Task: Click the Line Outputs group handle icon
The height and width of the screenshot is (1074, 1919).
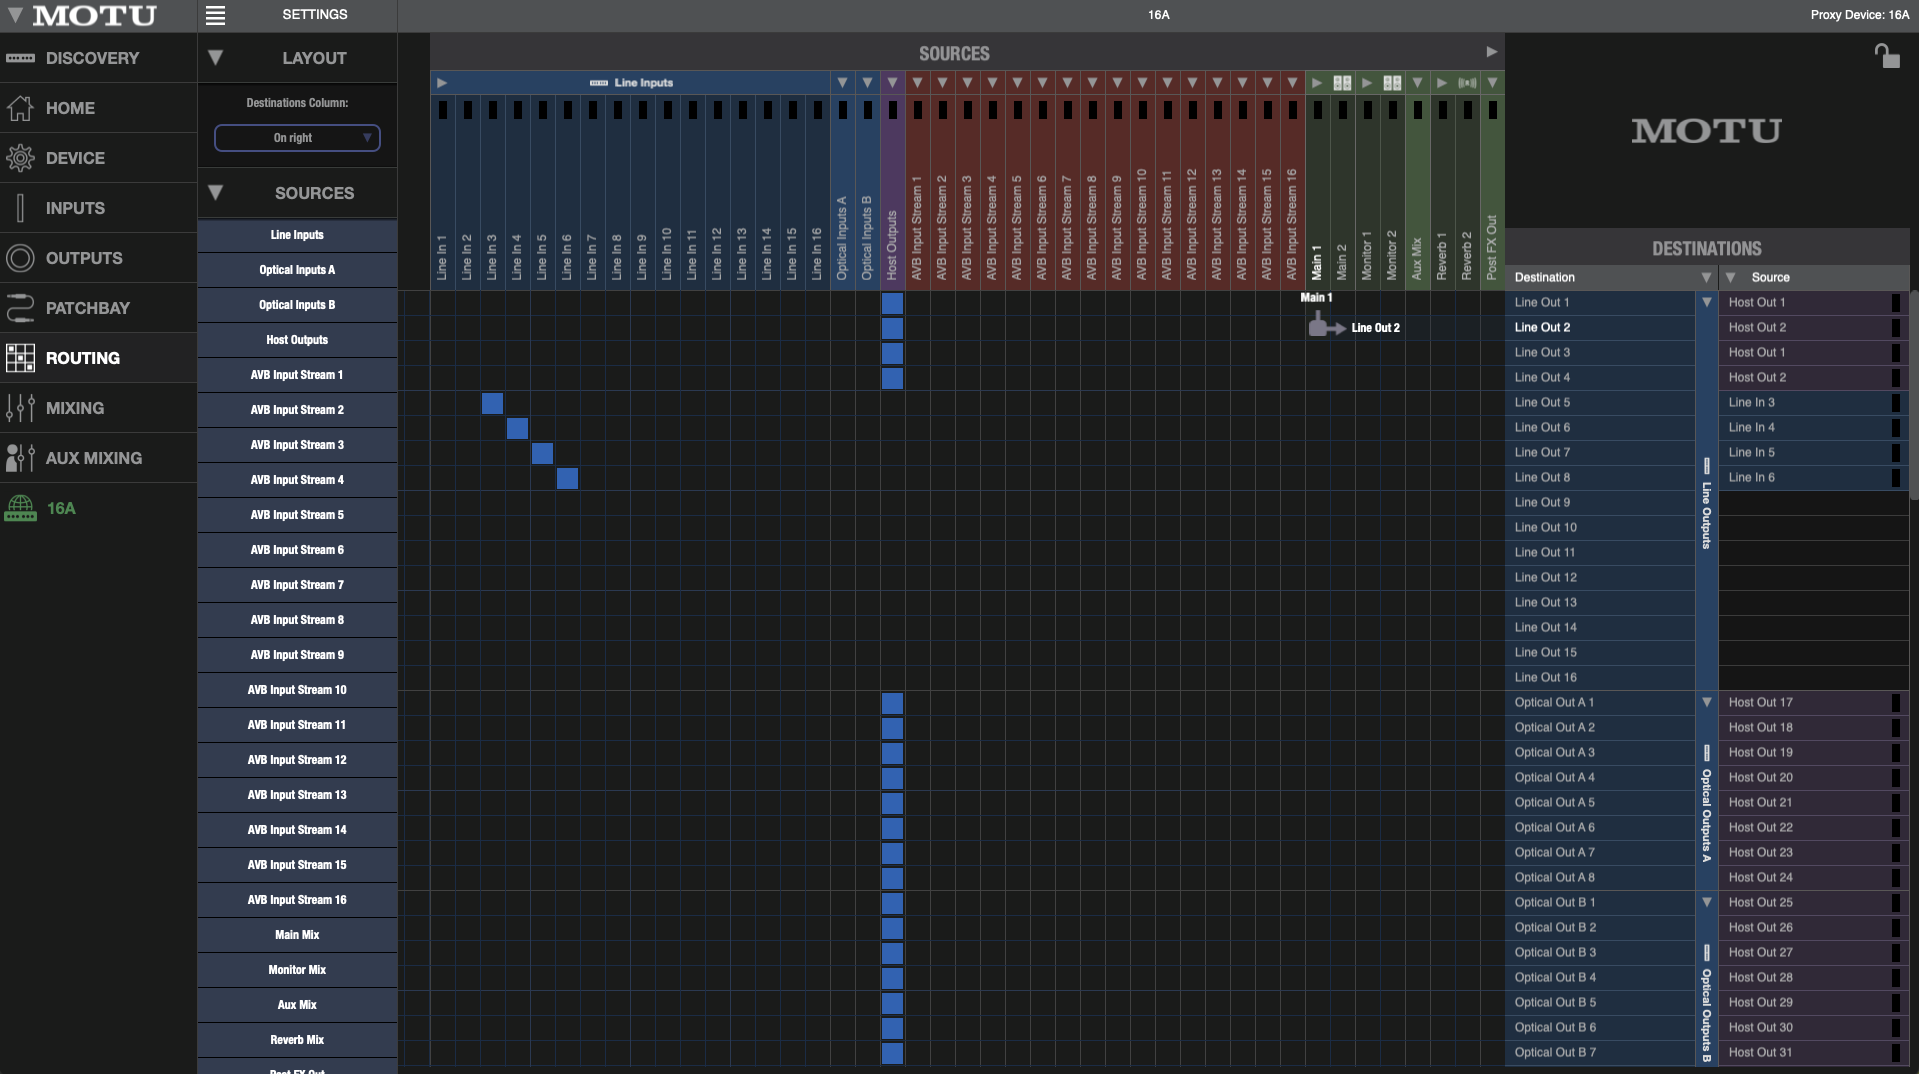Action: pos(1706,466)
